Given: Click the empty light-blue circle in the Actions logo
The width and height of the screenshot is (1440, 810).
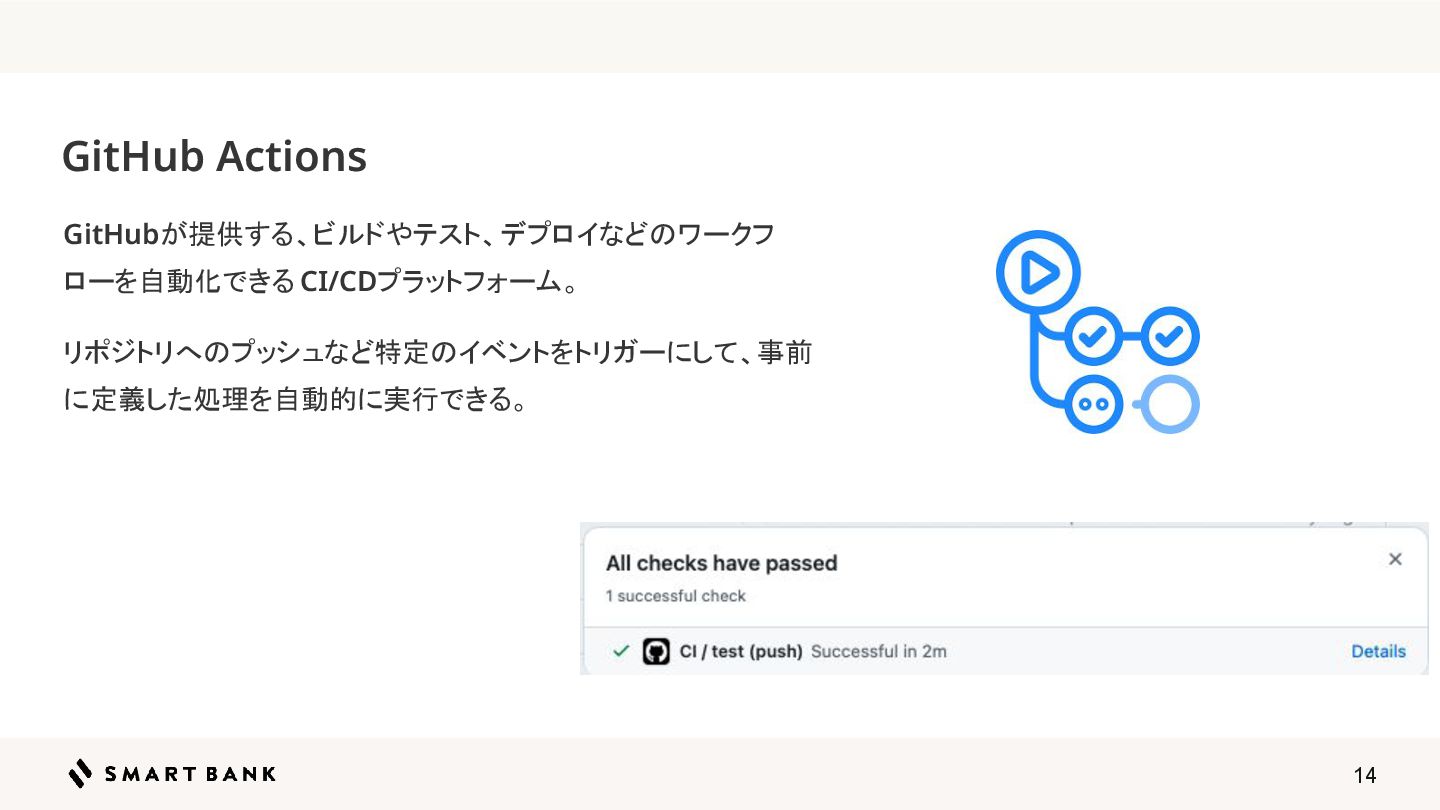Looking at the screenshot, I should (x=1169, y=404).
